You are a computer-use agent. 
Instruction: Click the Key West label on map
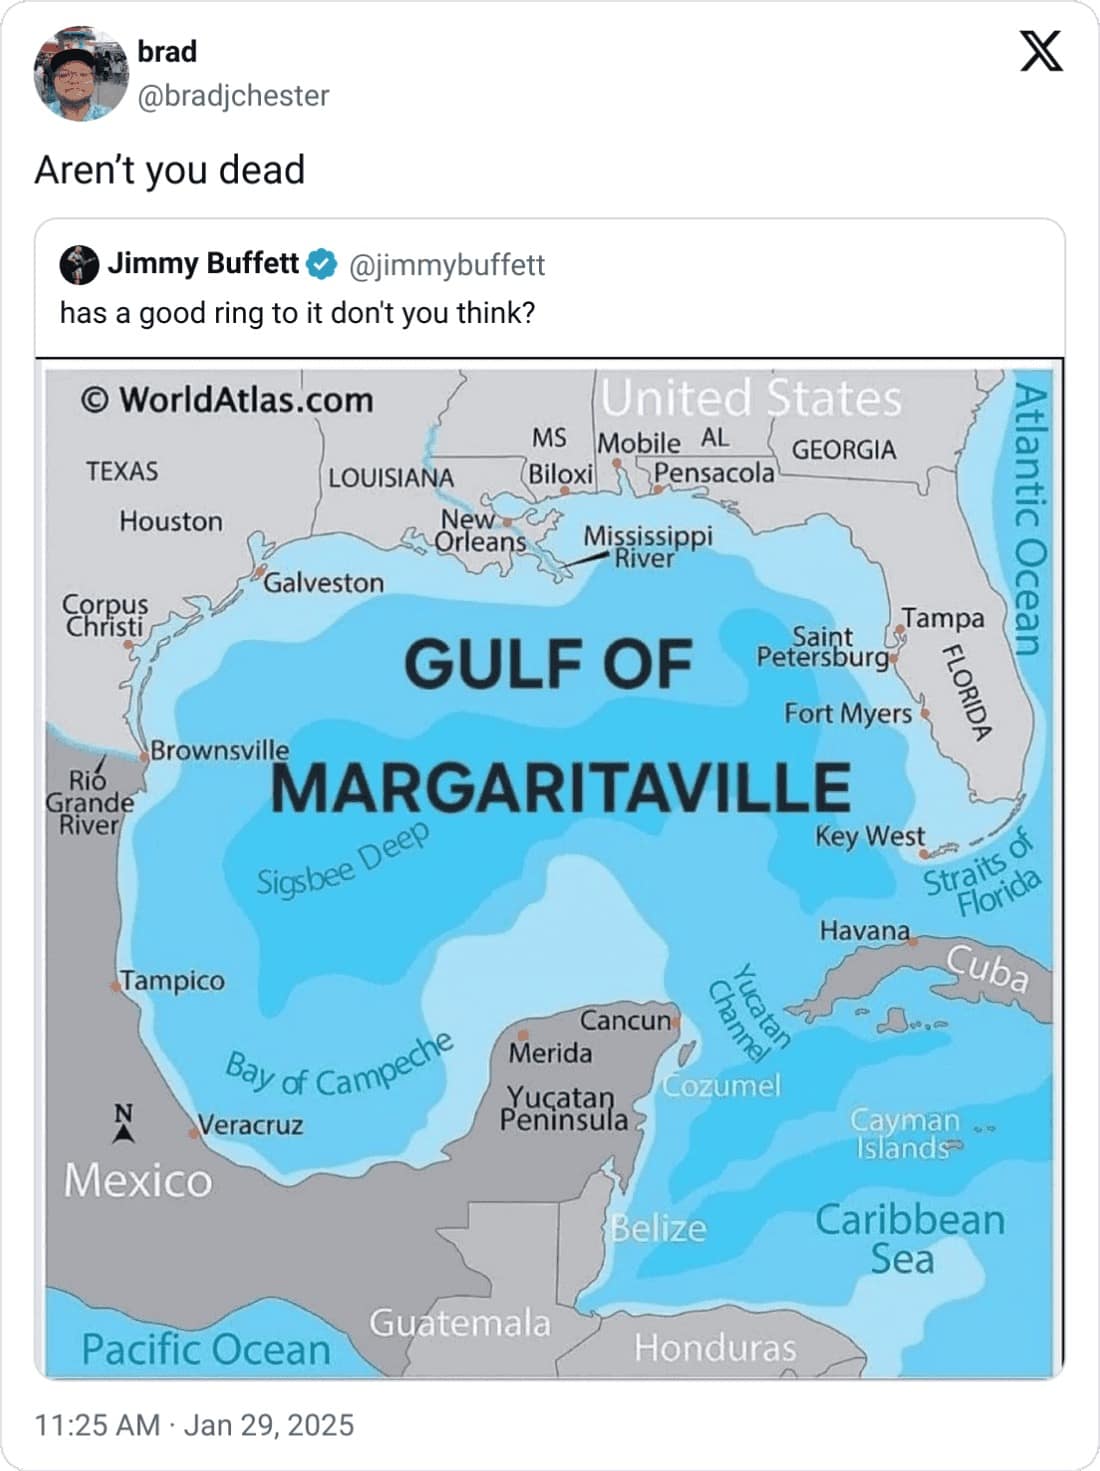tap(869, 836)
